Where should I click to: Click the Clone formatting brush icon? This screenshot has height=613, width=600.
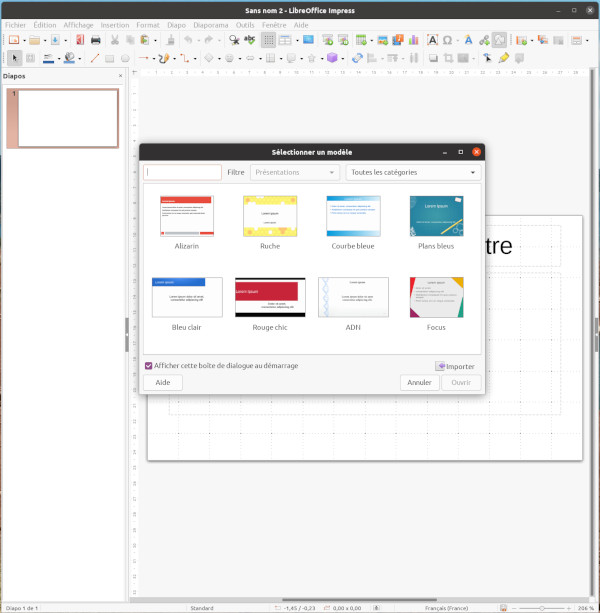(x=170, y=40)
